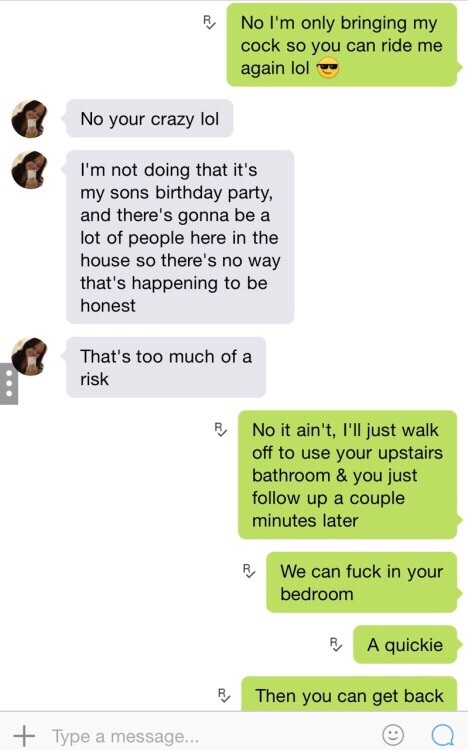Tap read receipt beside "No it ain't" message
The height and width of the screenshot is (750, 468).
pyautogui.click(x=221, y=429)
